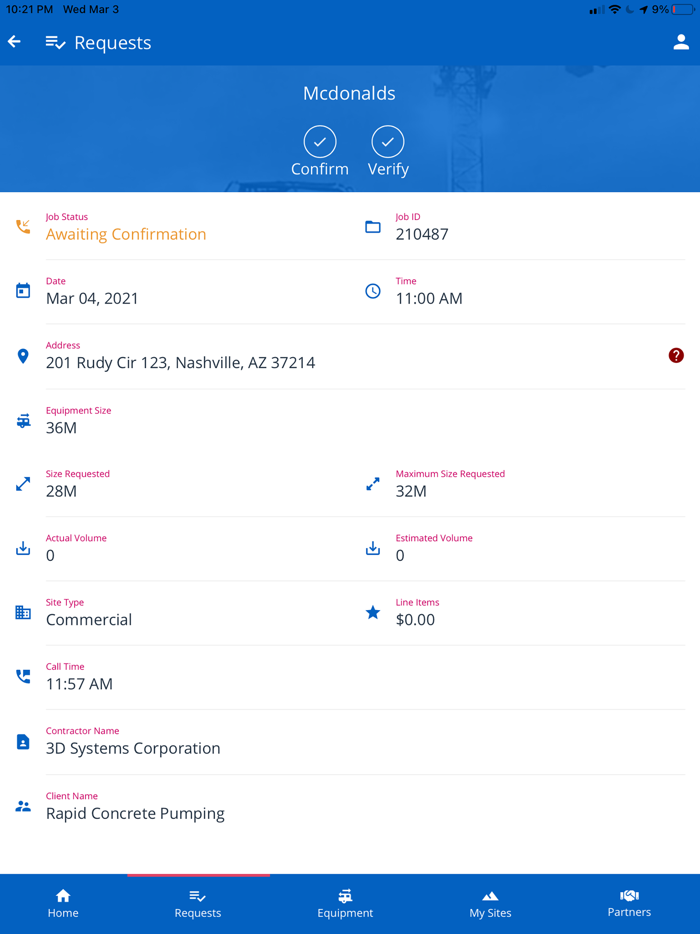Tap the Mcdonalds job title
Screen dimensions: 700x934
pyautogui.click(x=349, y=93)
